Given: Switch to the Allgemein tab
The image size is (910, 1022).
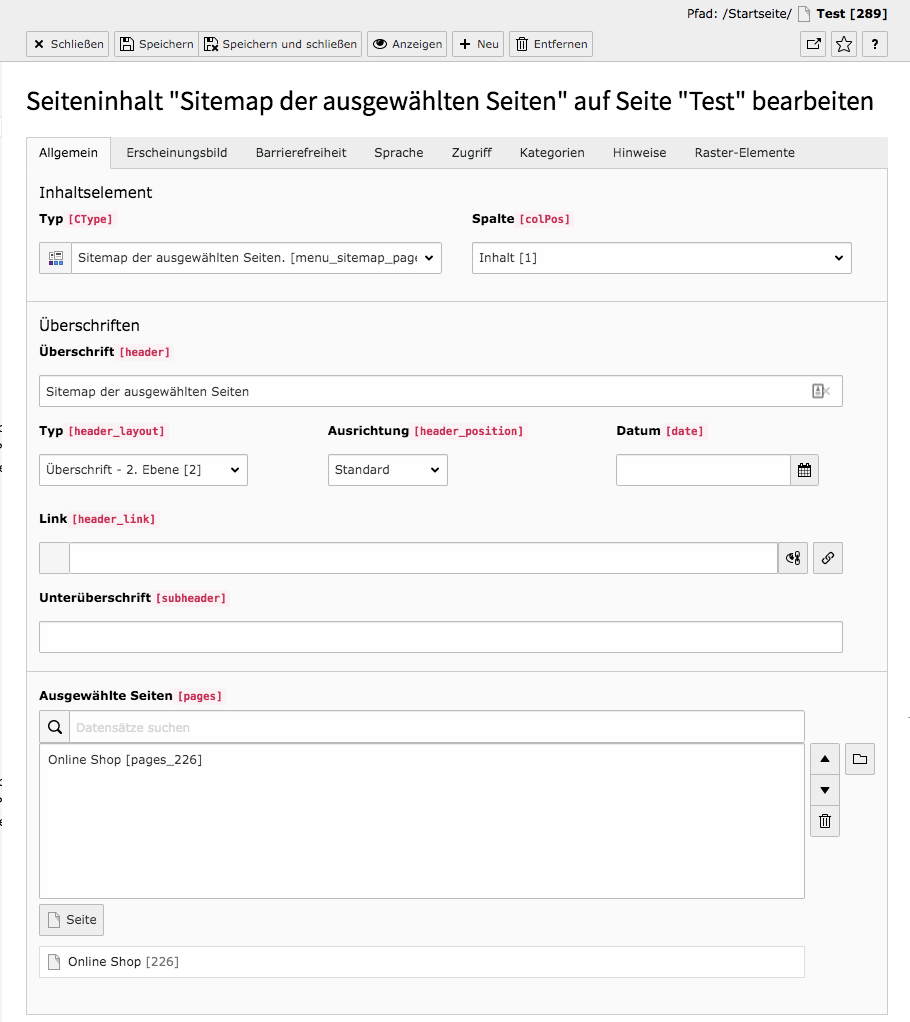Looking at the screenshot, I should (68, 153).
